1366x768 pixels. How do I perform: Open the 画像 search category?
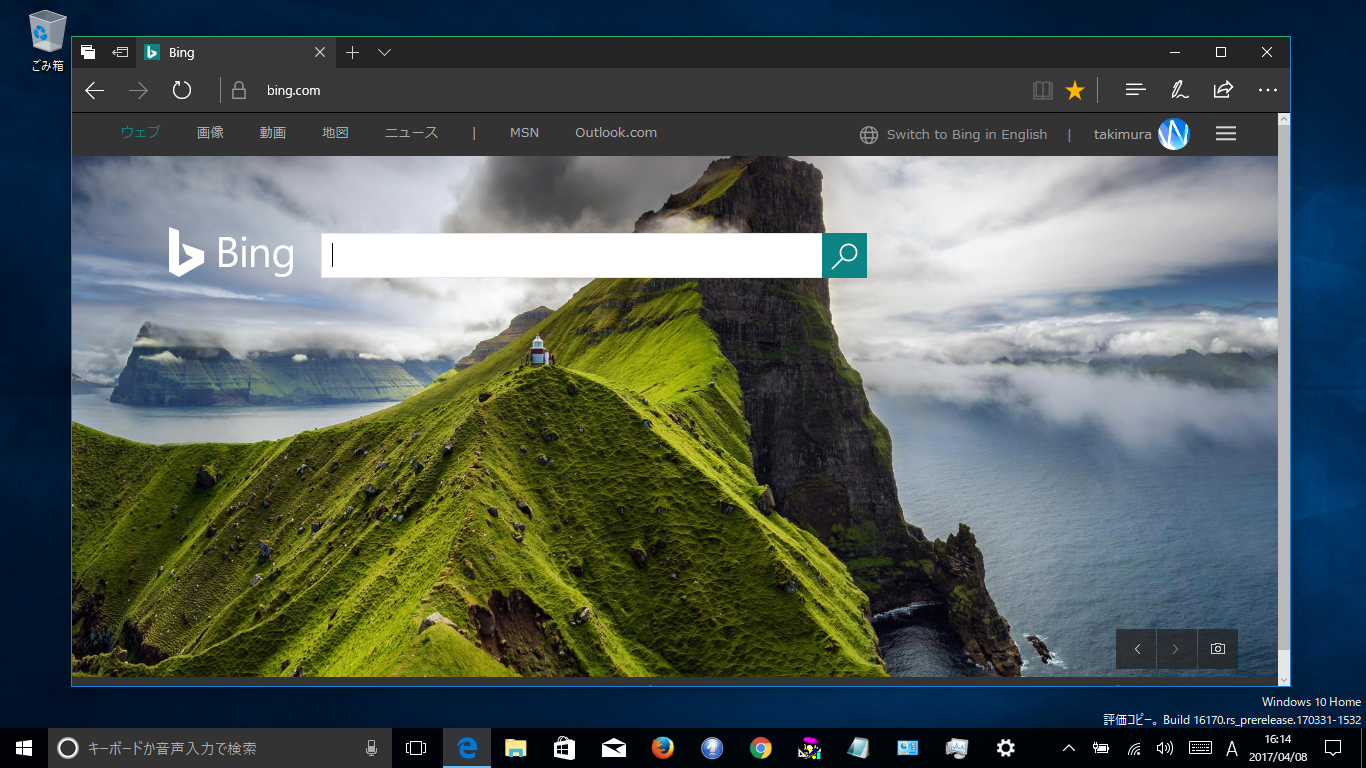(210, 133)
